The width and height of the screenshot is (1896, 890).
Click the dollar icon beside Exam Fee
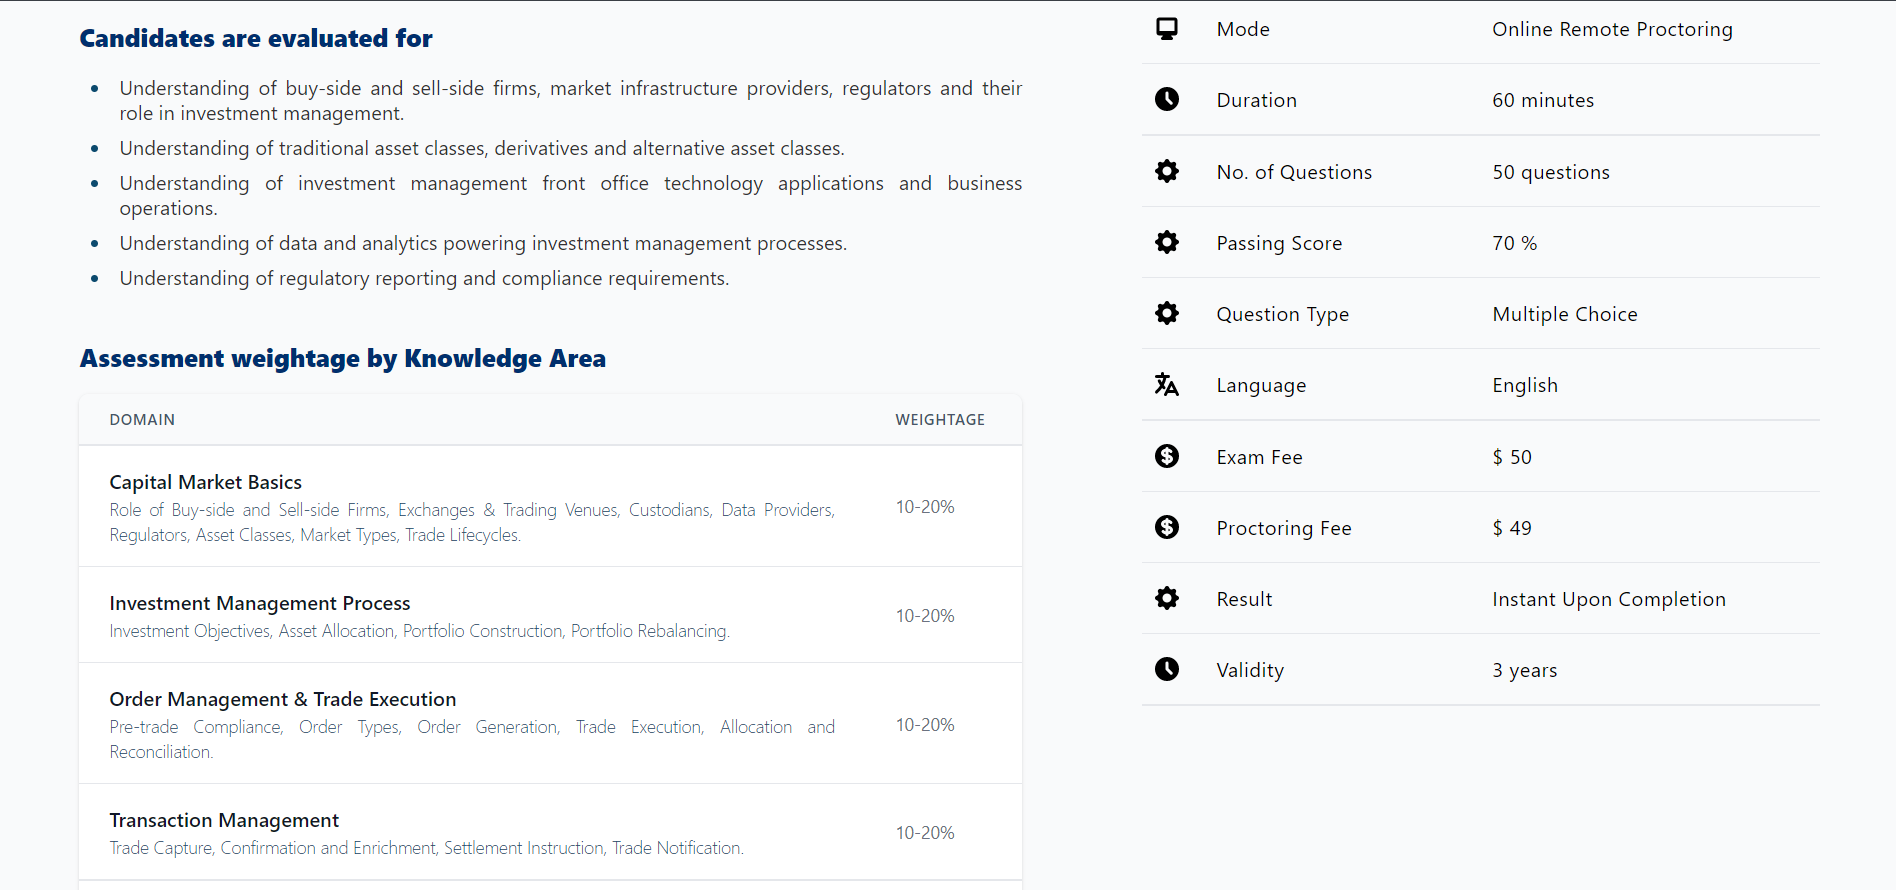click(1167, 456)
